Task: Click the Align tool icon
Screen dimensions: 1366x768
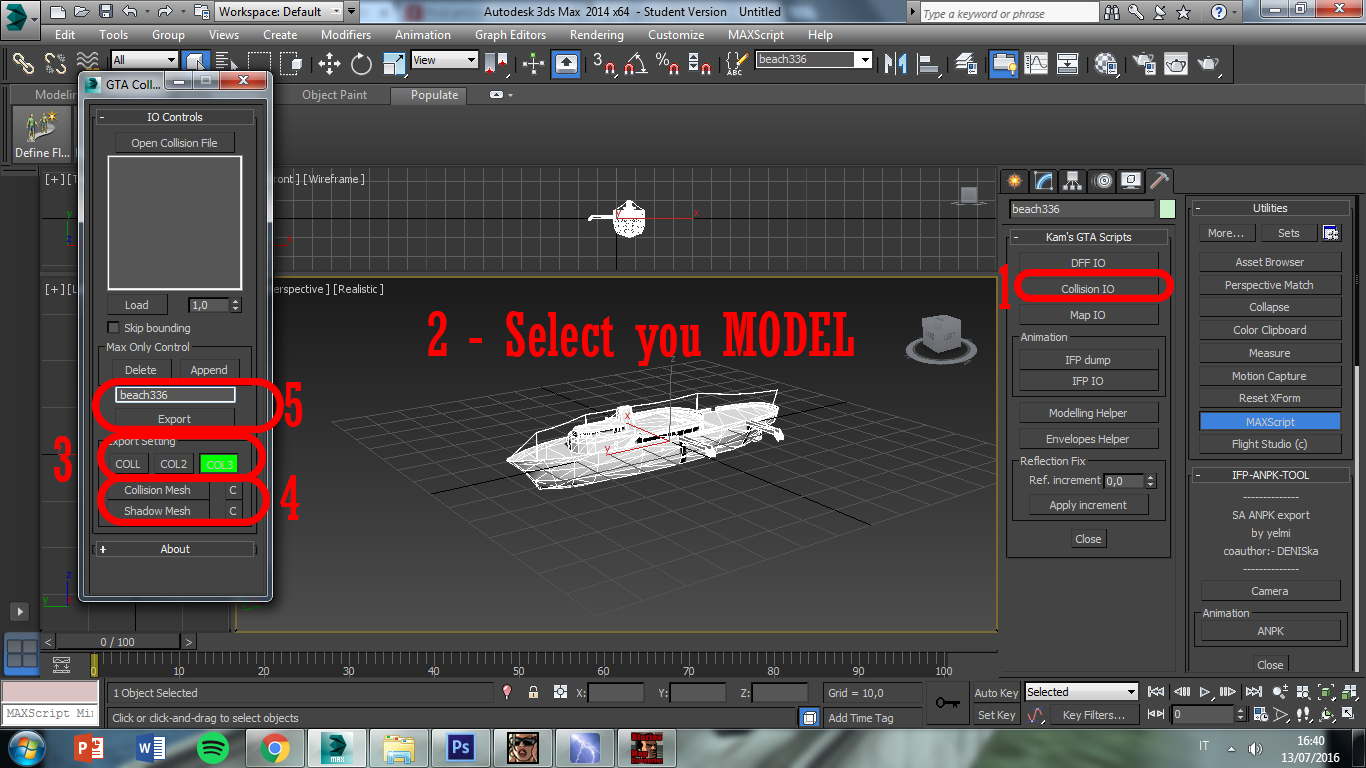Action: [927, 63]
